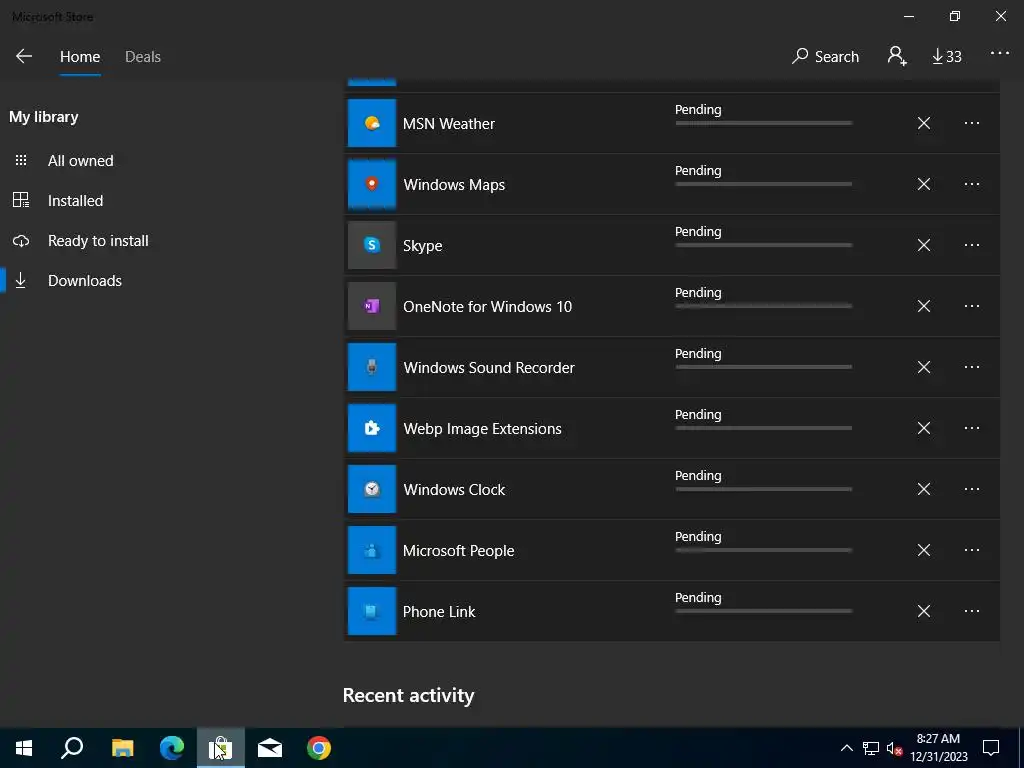Cancel the Windows Sound Recorder download
This screenshot has width=1024, height=768.
(923, 367)
